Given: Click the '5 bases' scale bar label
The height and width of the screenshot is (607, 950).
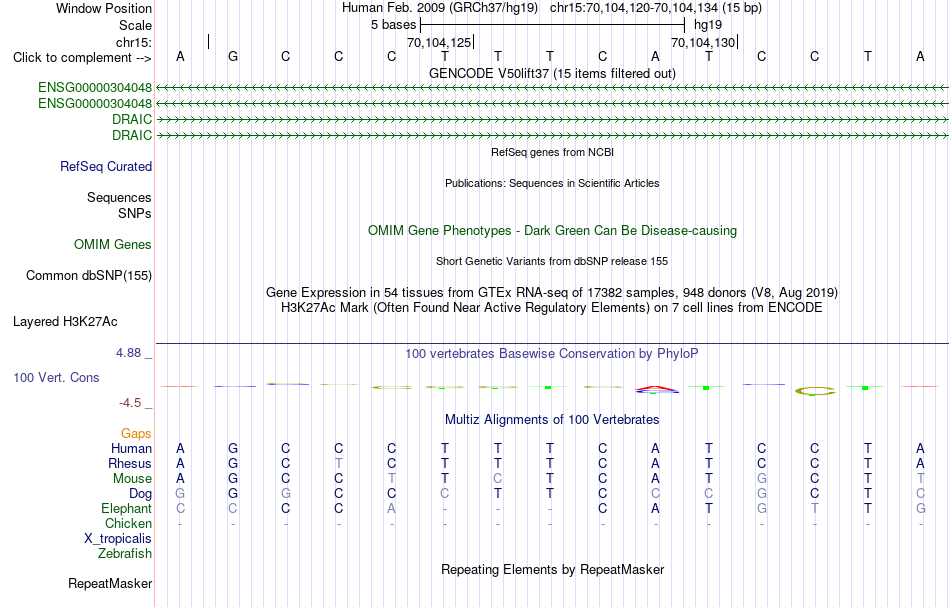Looking at the screenshot, I should (x=393, y=25).
